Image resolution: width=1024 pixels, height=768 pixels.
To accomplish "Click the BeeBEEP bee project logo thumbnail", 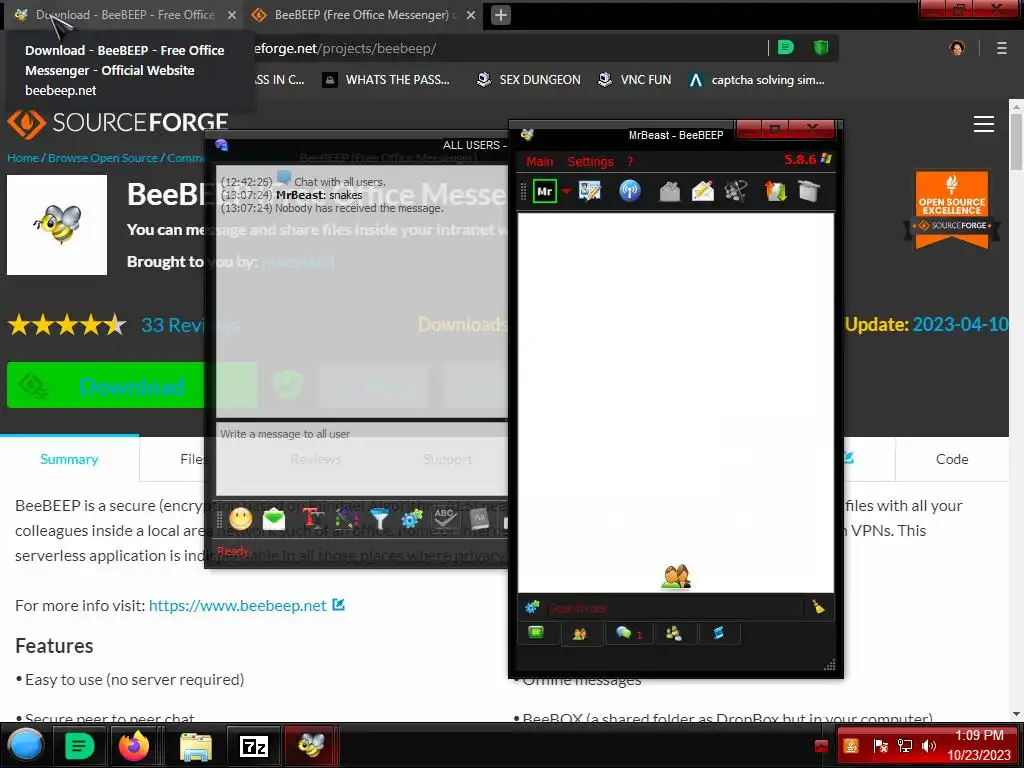I will tap(57, 225).
